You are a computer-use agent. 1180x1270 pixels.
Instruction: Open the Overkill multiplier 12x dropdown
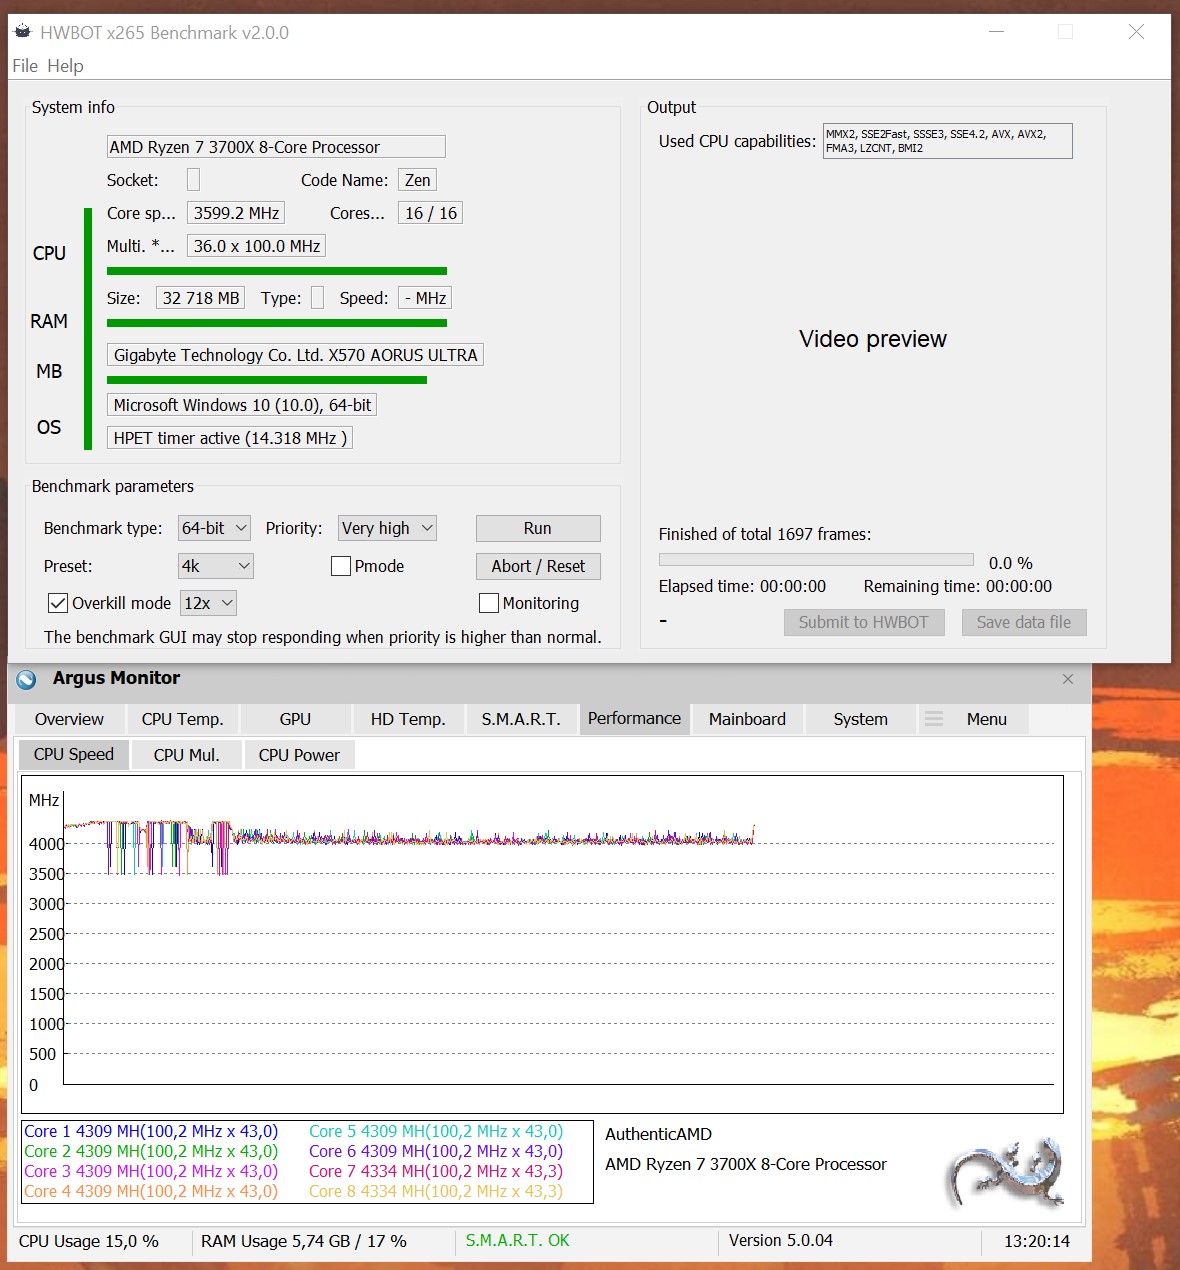click(208, 603)
